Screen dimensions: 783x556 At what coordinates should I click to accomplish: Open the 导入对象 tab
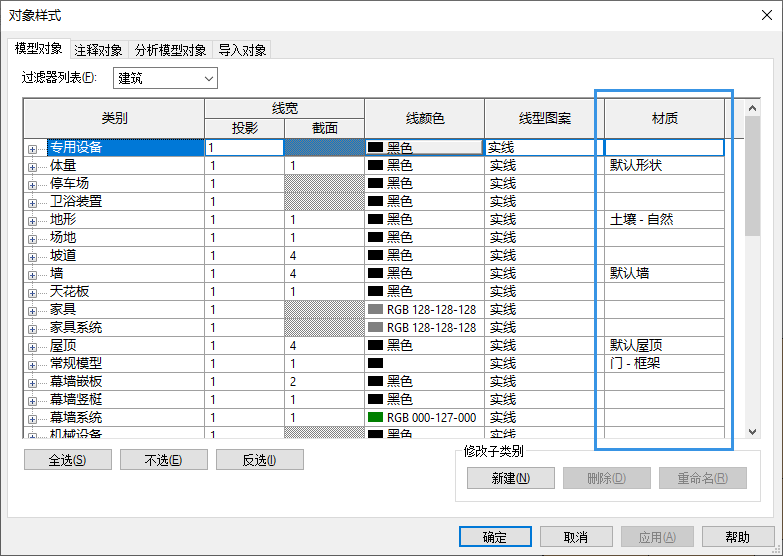(242, 50)
